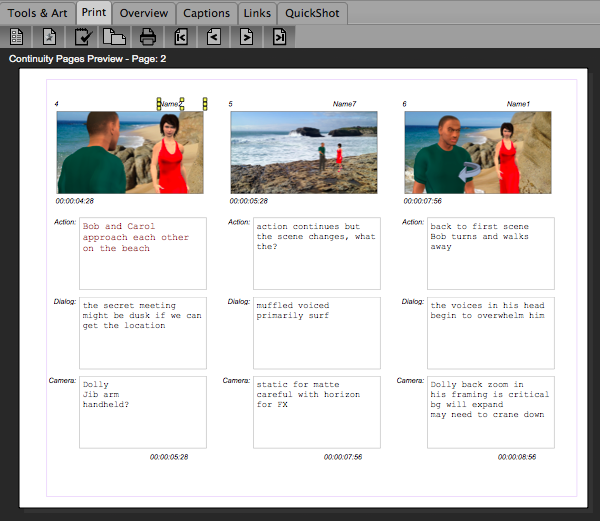The width and height of the screenshot is (600, 521).
Task: Switch to the Links tab
Action: coord(257,13)
